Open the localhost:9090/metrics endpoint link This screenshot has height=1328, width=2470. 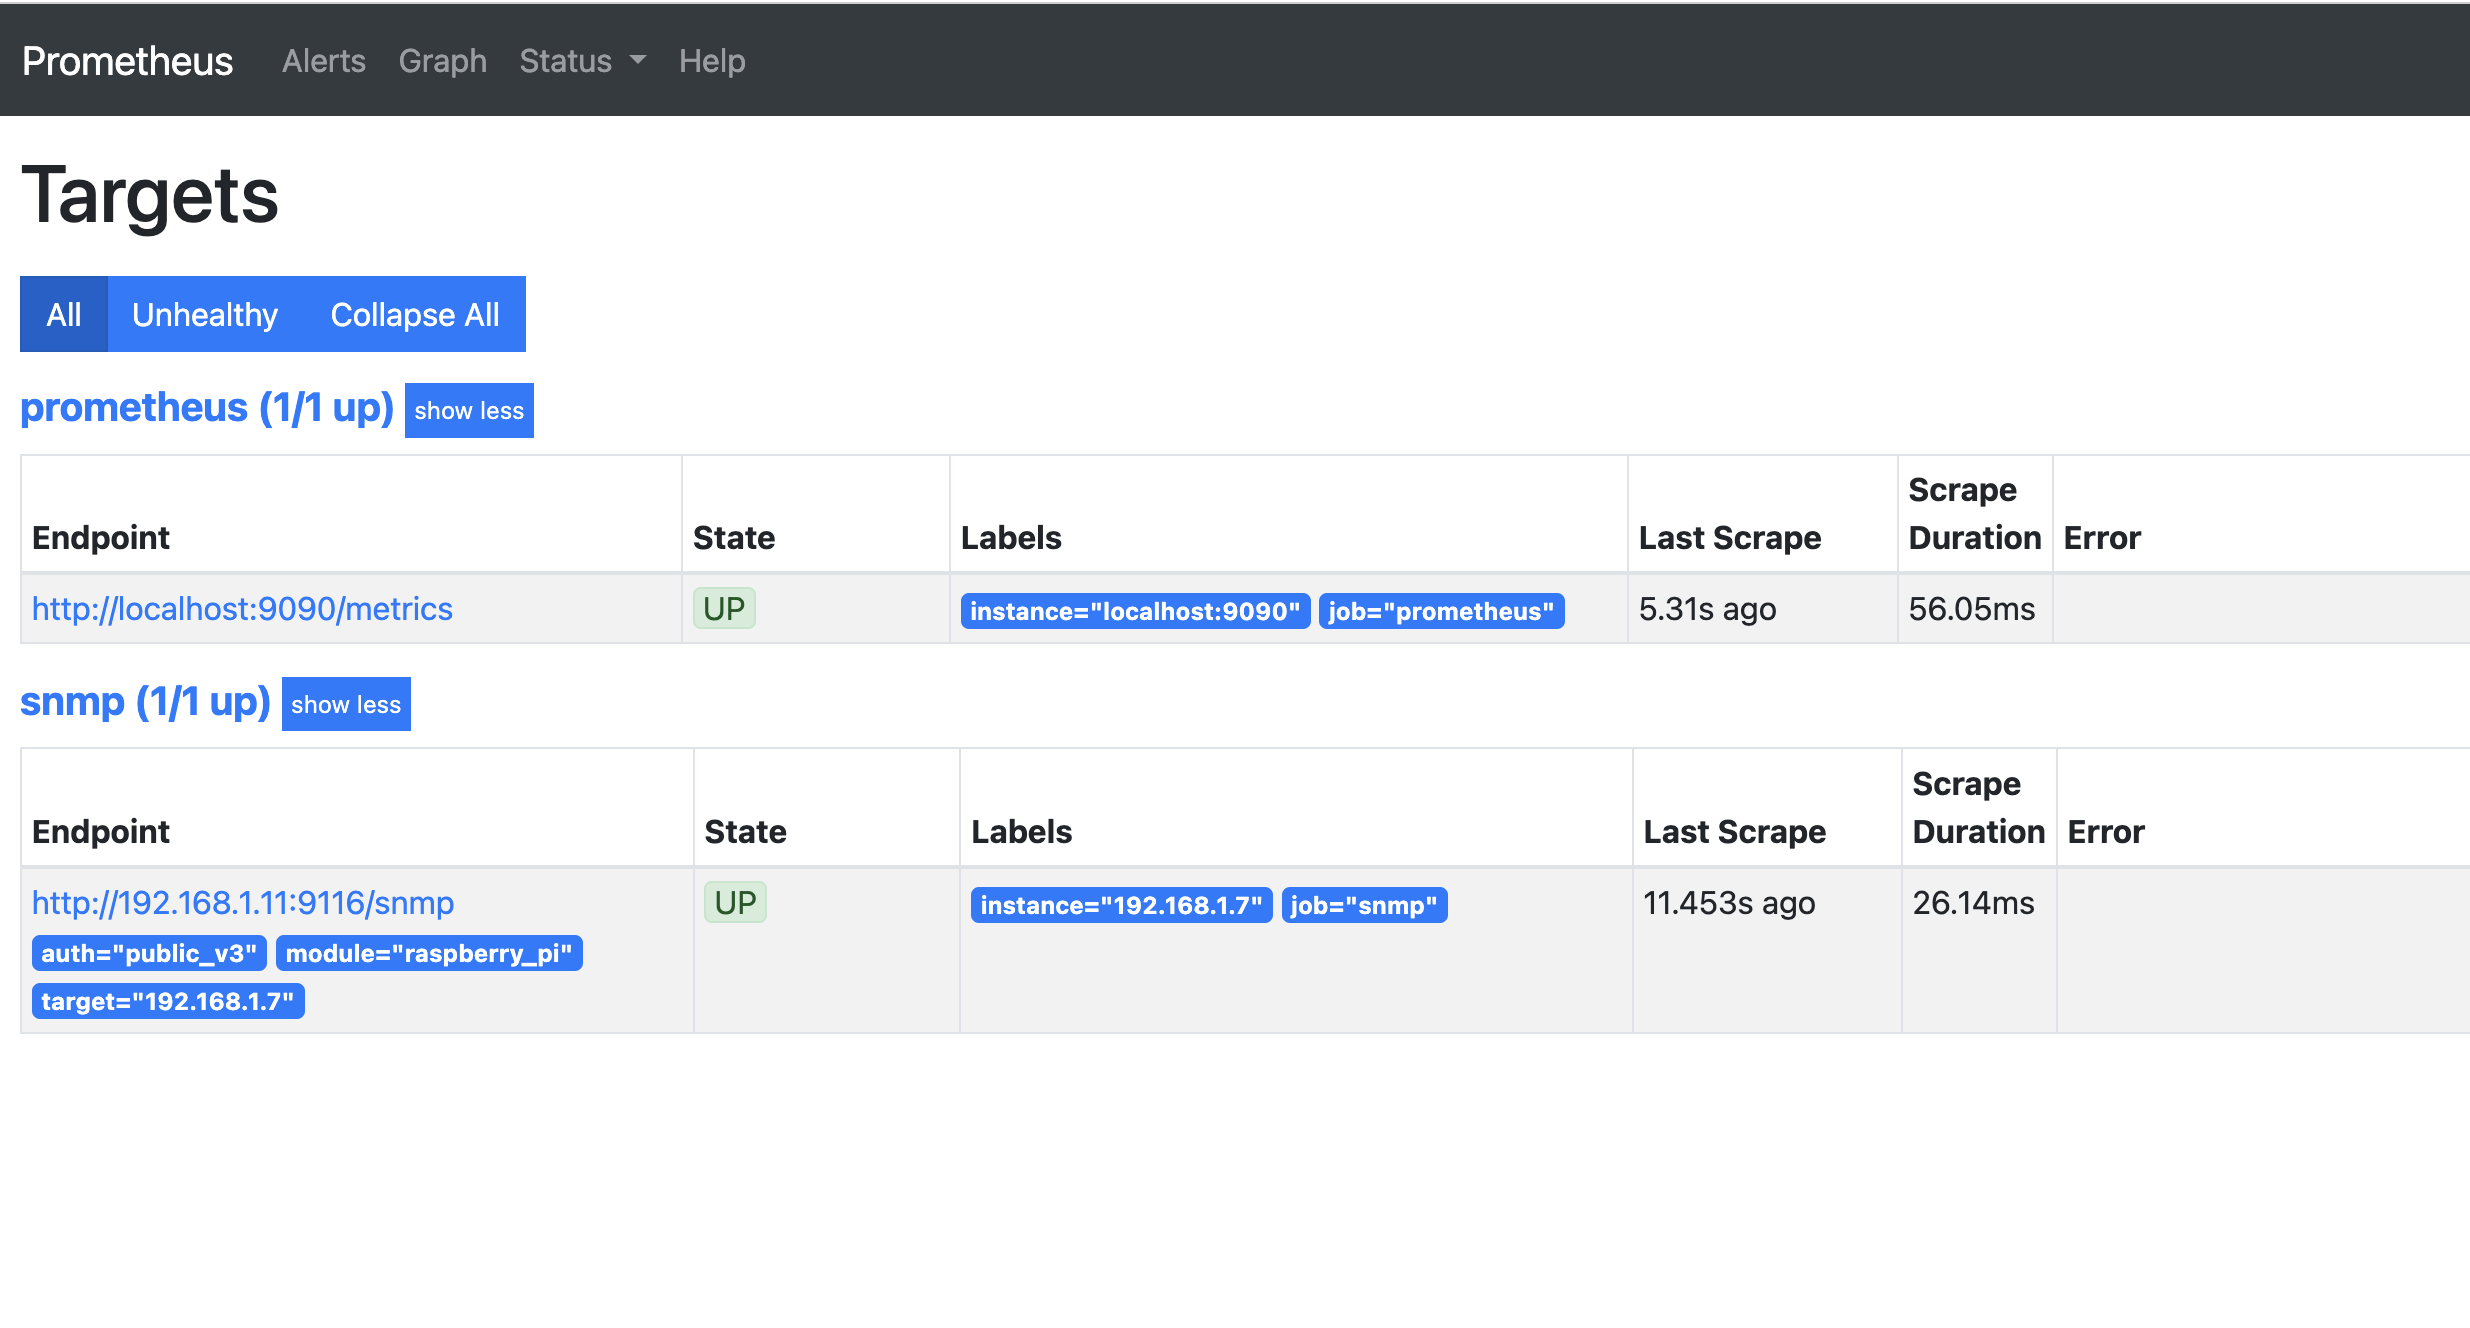[x=242, y=609]
